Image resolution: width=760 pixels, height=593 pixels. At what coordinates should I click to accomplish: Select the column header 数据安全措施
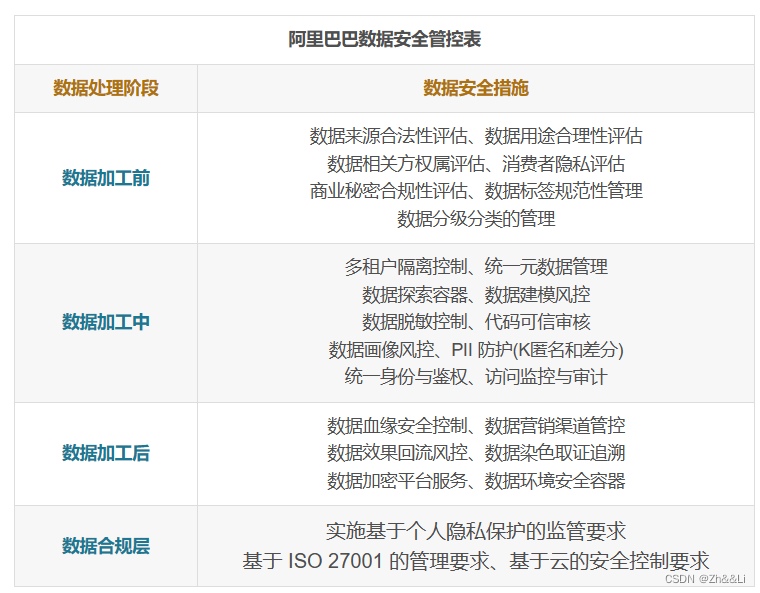476,88
